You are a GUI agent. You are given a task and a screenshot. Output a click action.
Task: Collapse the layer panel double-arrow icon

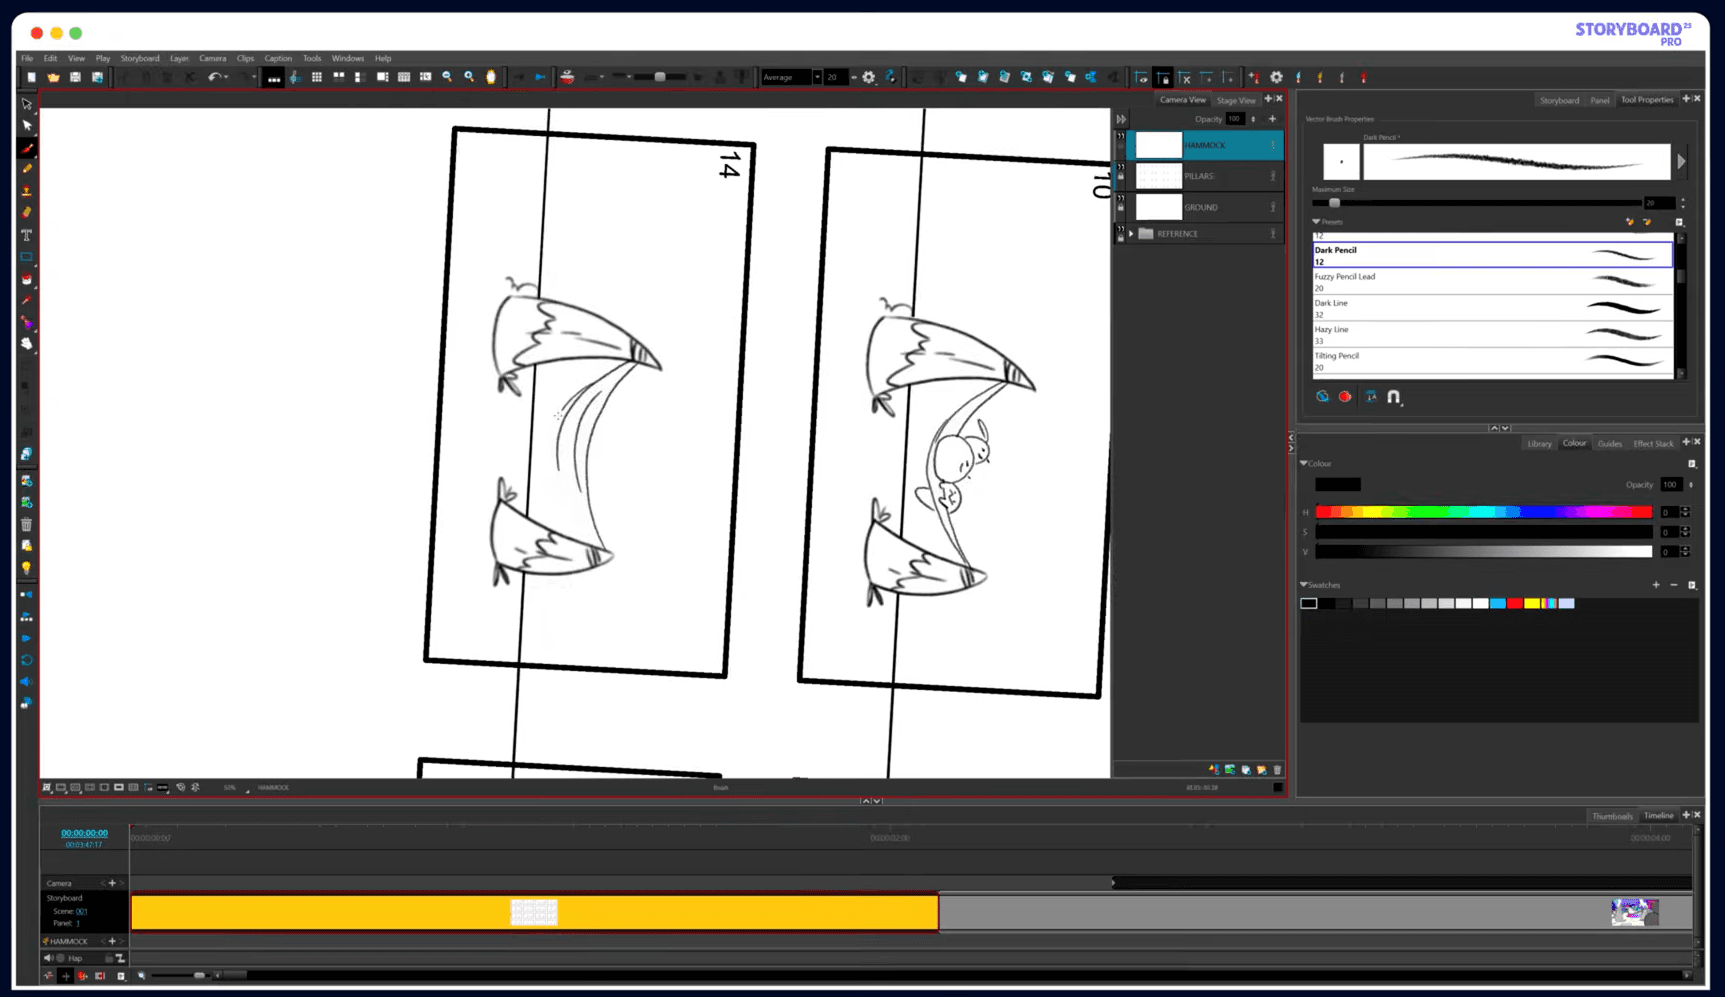point(1121,119)
